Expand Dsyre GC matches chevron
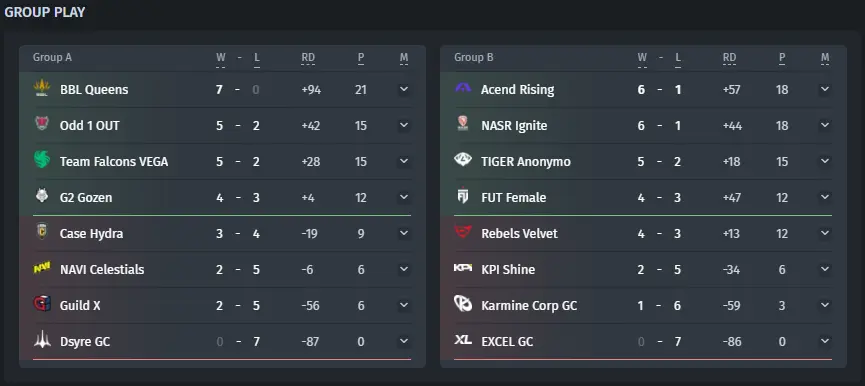Screen dimensions: 865x386 (404, 341)
